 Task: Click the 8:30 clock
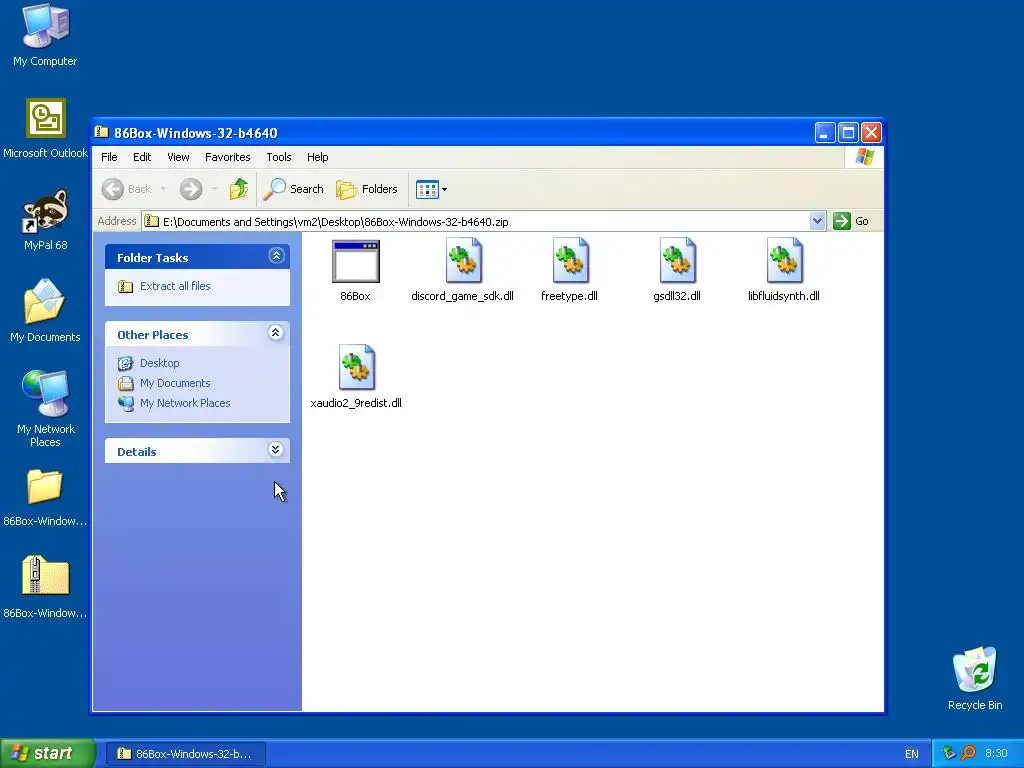pos(997,754)
